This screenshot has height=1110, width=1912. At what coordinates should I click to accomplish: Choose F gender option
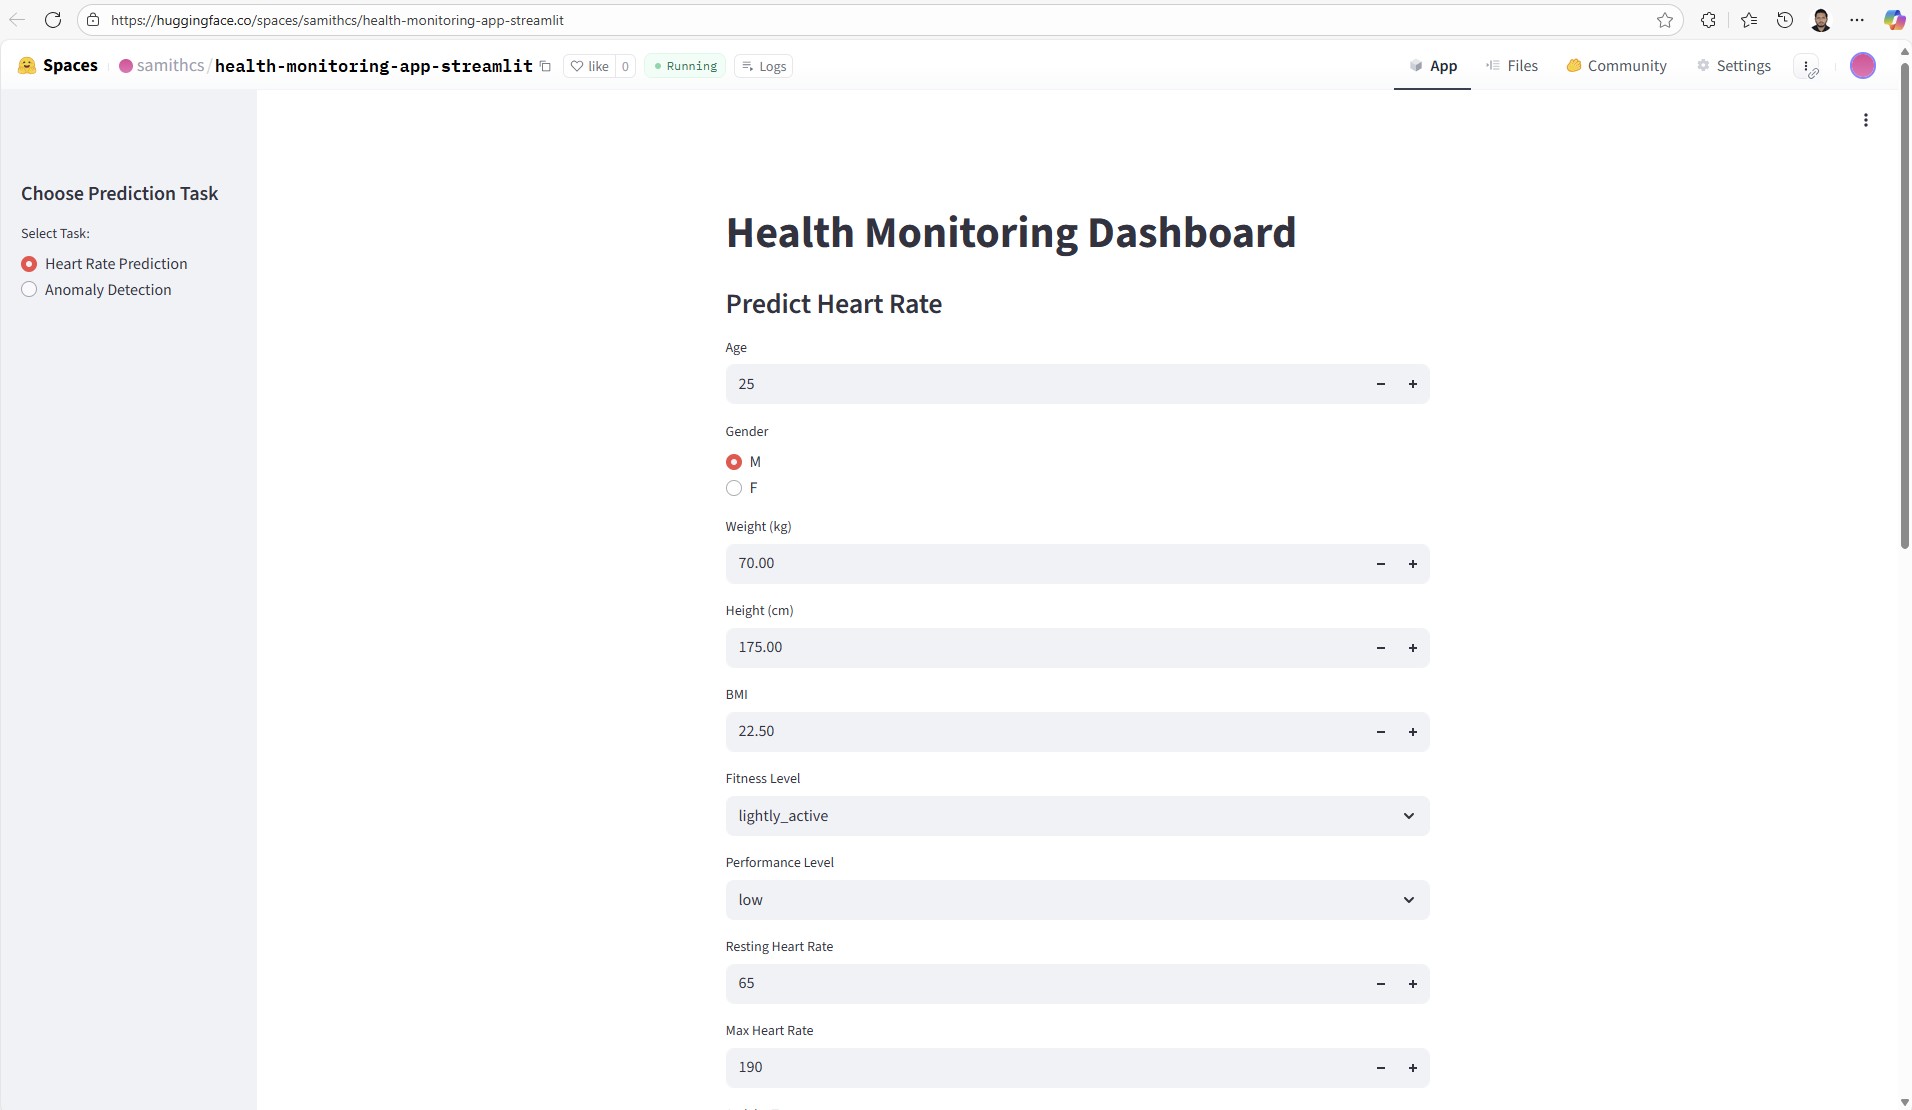click(734, 488)
